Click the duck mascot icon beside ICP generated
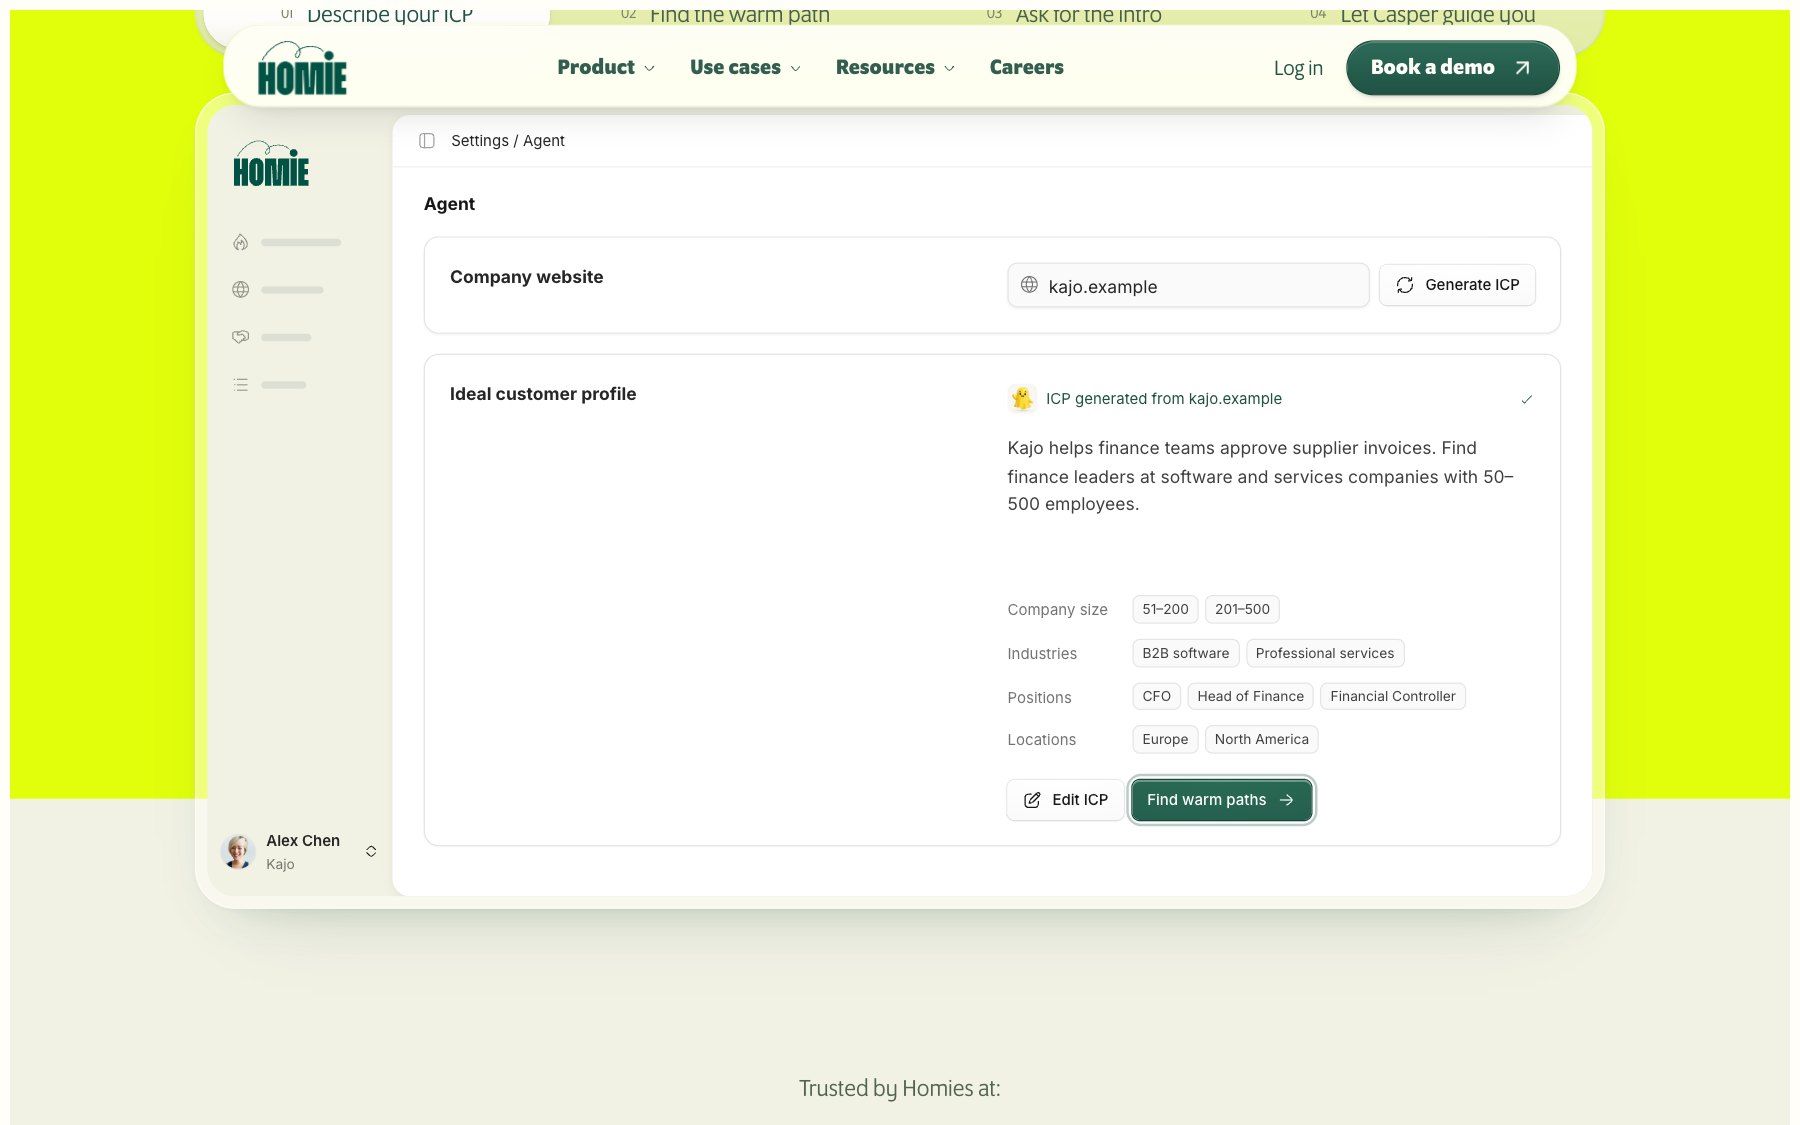 point(1022,398)
